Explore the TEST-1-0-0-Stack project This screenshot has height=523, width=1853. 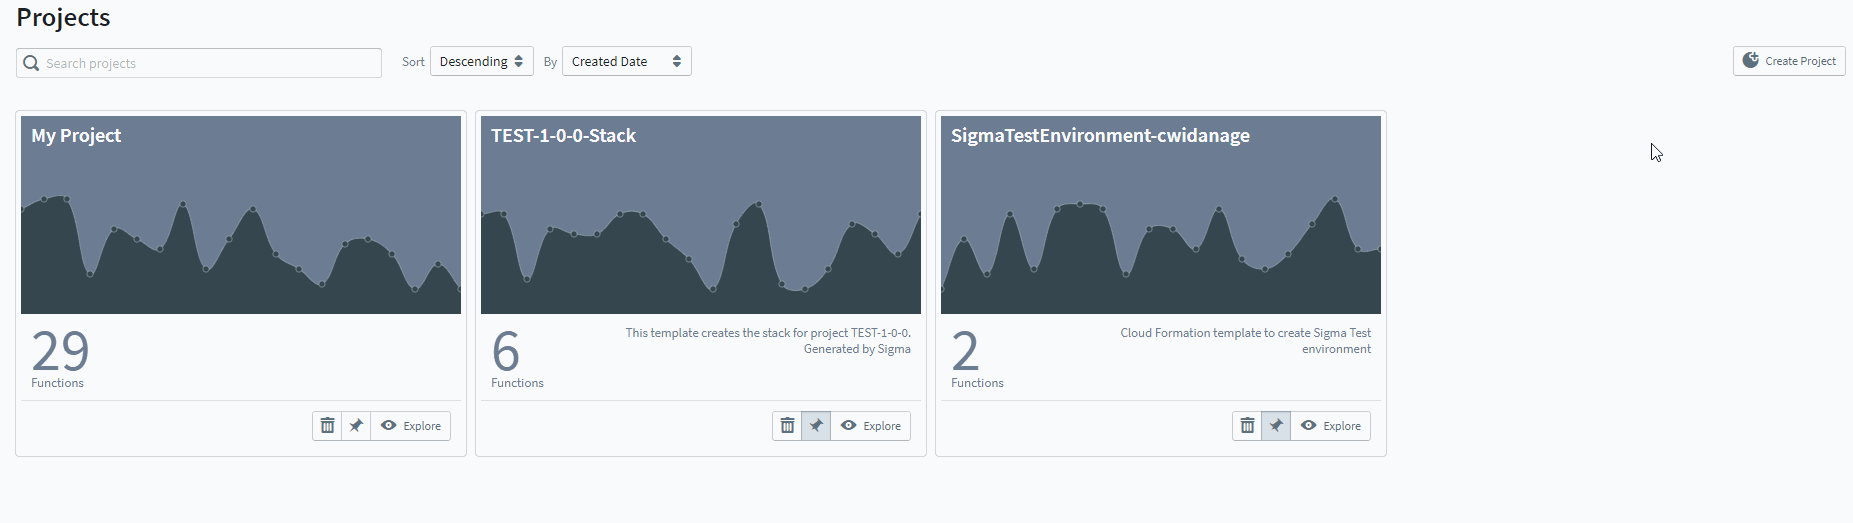[871, 426]
